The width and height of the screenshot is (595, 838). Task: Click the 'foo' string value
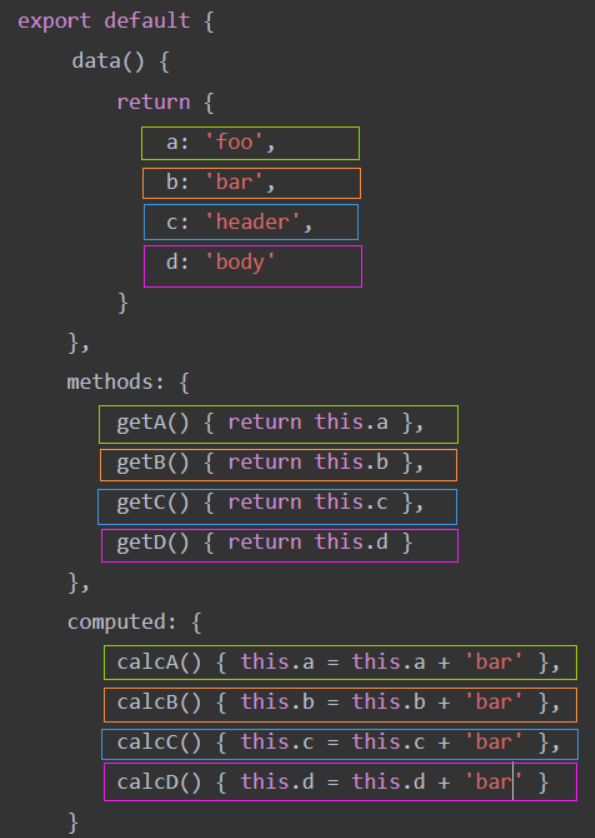click(x=234, y=142)
